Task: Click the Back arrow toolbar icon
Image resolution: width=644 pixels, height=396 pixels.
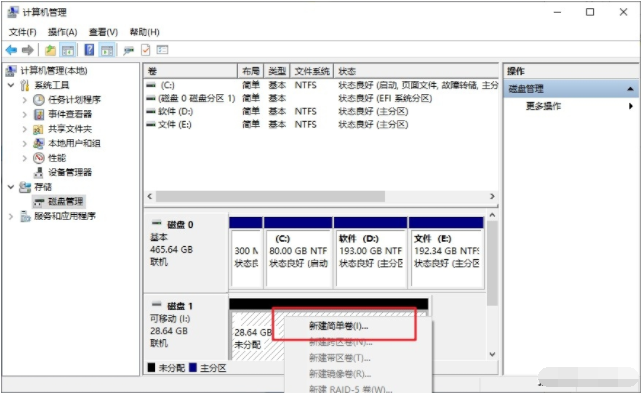Action: (11, 50)
